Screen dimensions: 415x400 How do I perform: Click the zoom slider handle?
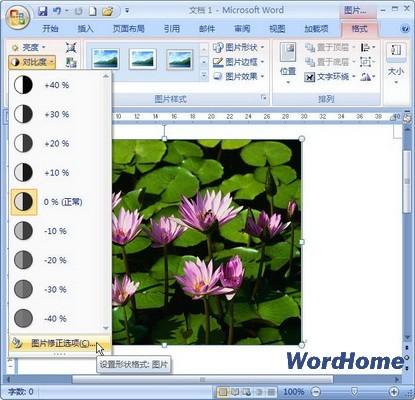pyautogui.click(x=355, y=391)
